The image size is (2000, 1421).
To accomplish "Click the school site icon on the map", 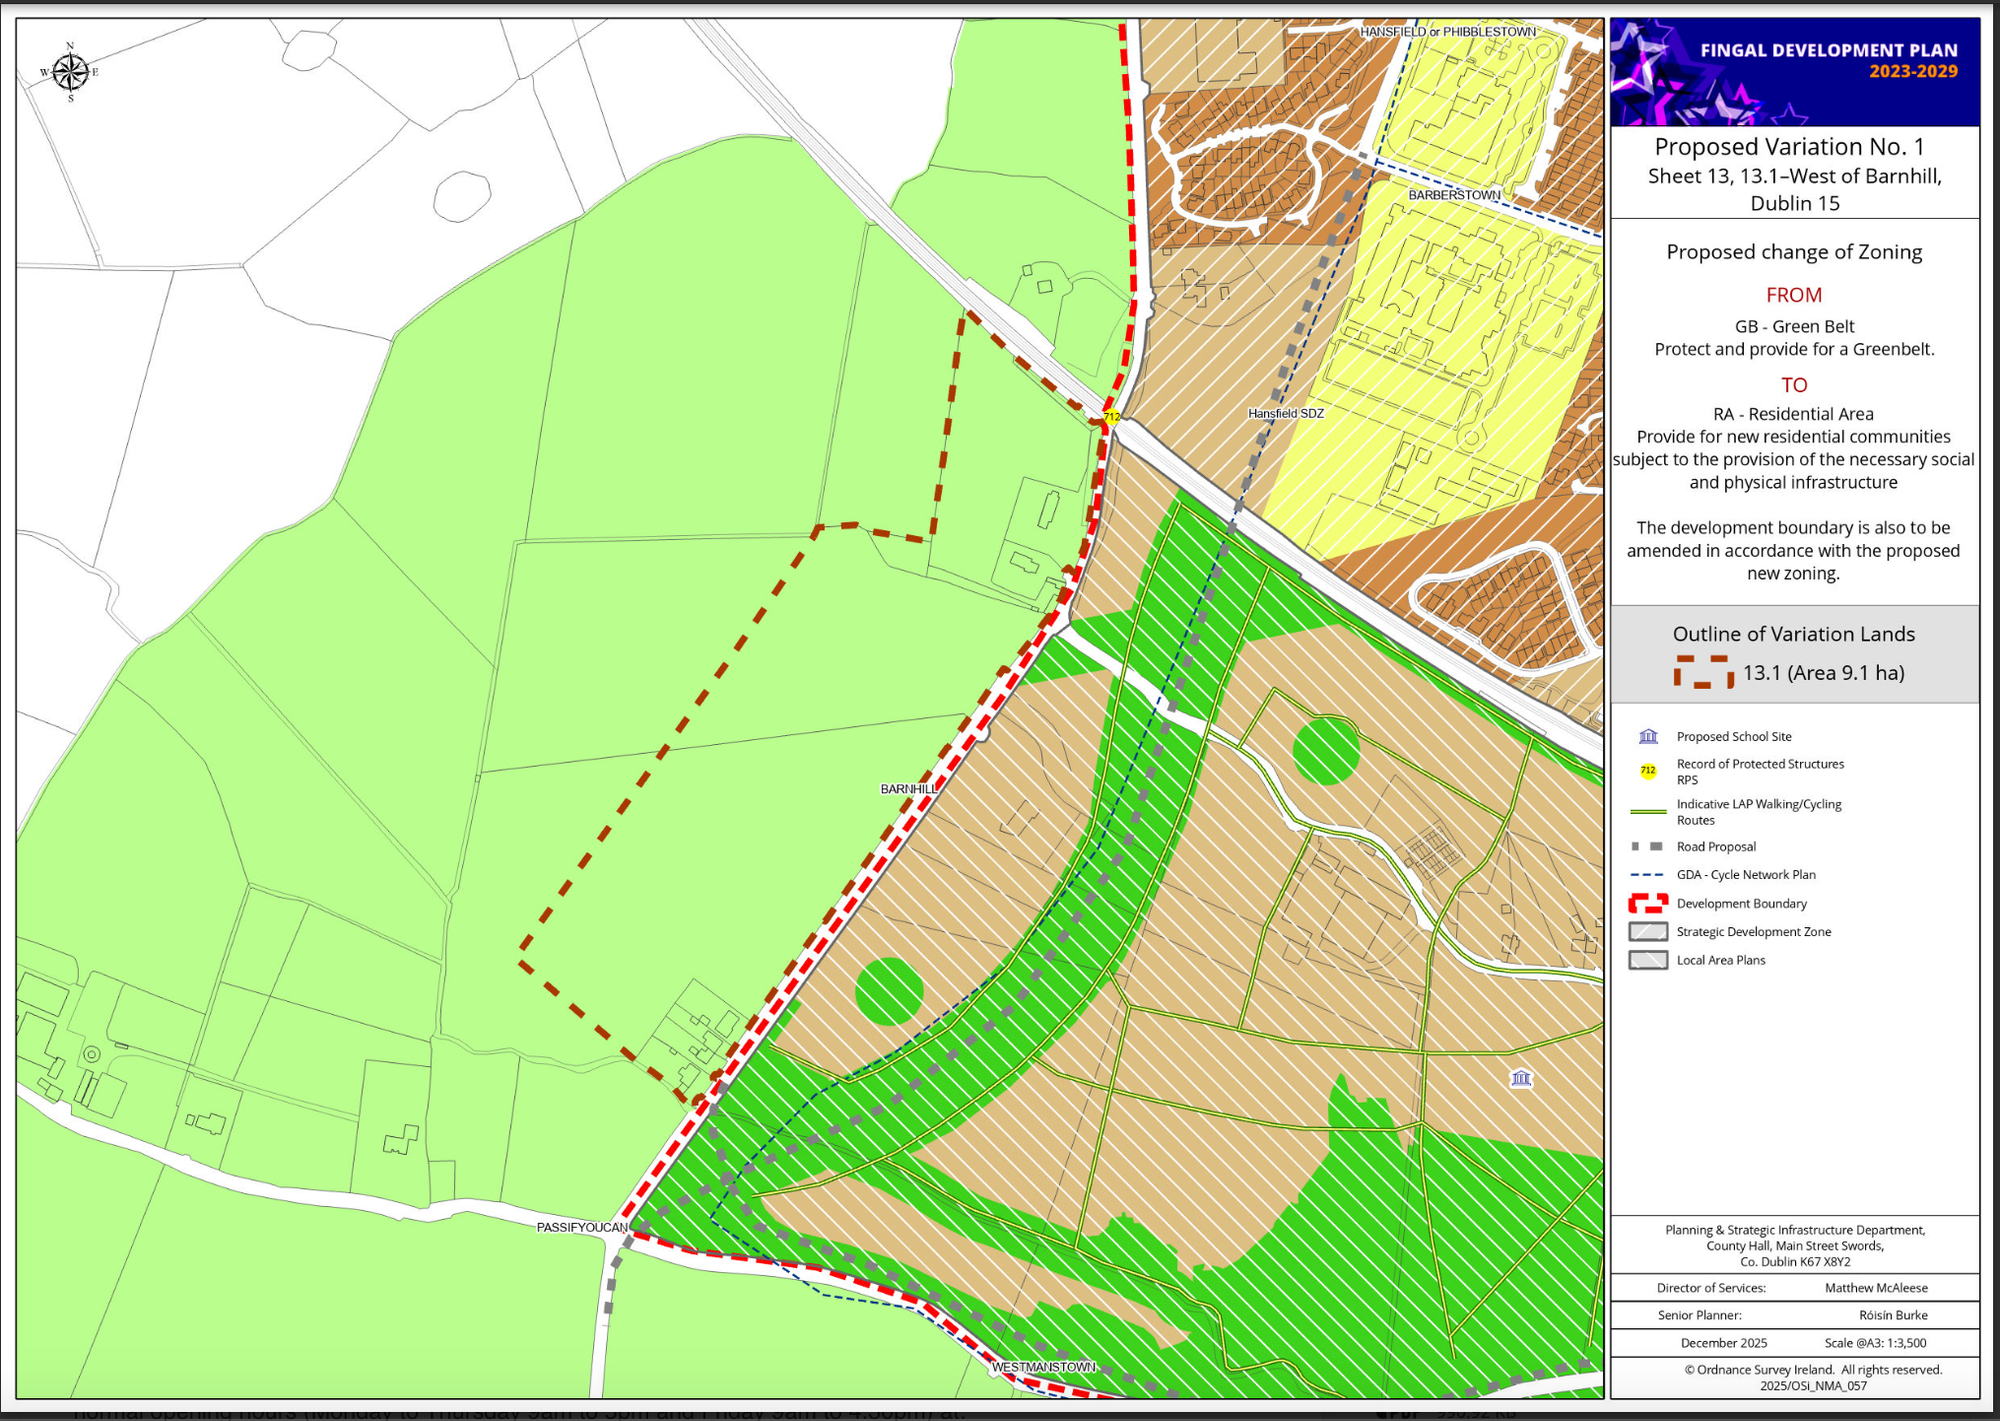I will [x=1521, y=1078].
